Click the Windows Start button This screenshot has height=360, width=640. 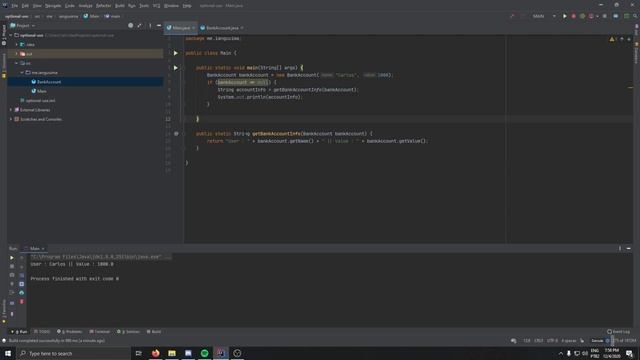pyautogui.click(x=8, y=353)
